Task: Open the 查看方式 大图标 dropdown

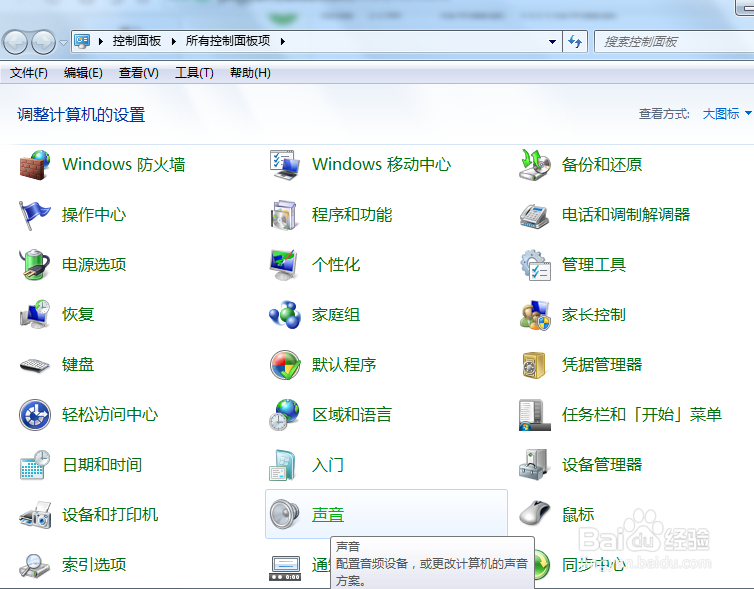Action: (727, 114)
